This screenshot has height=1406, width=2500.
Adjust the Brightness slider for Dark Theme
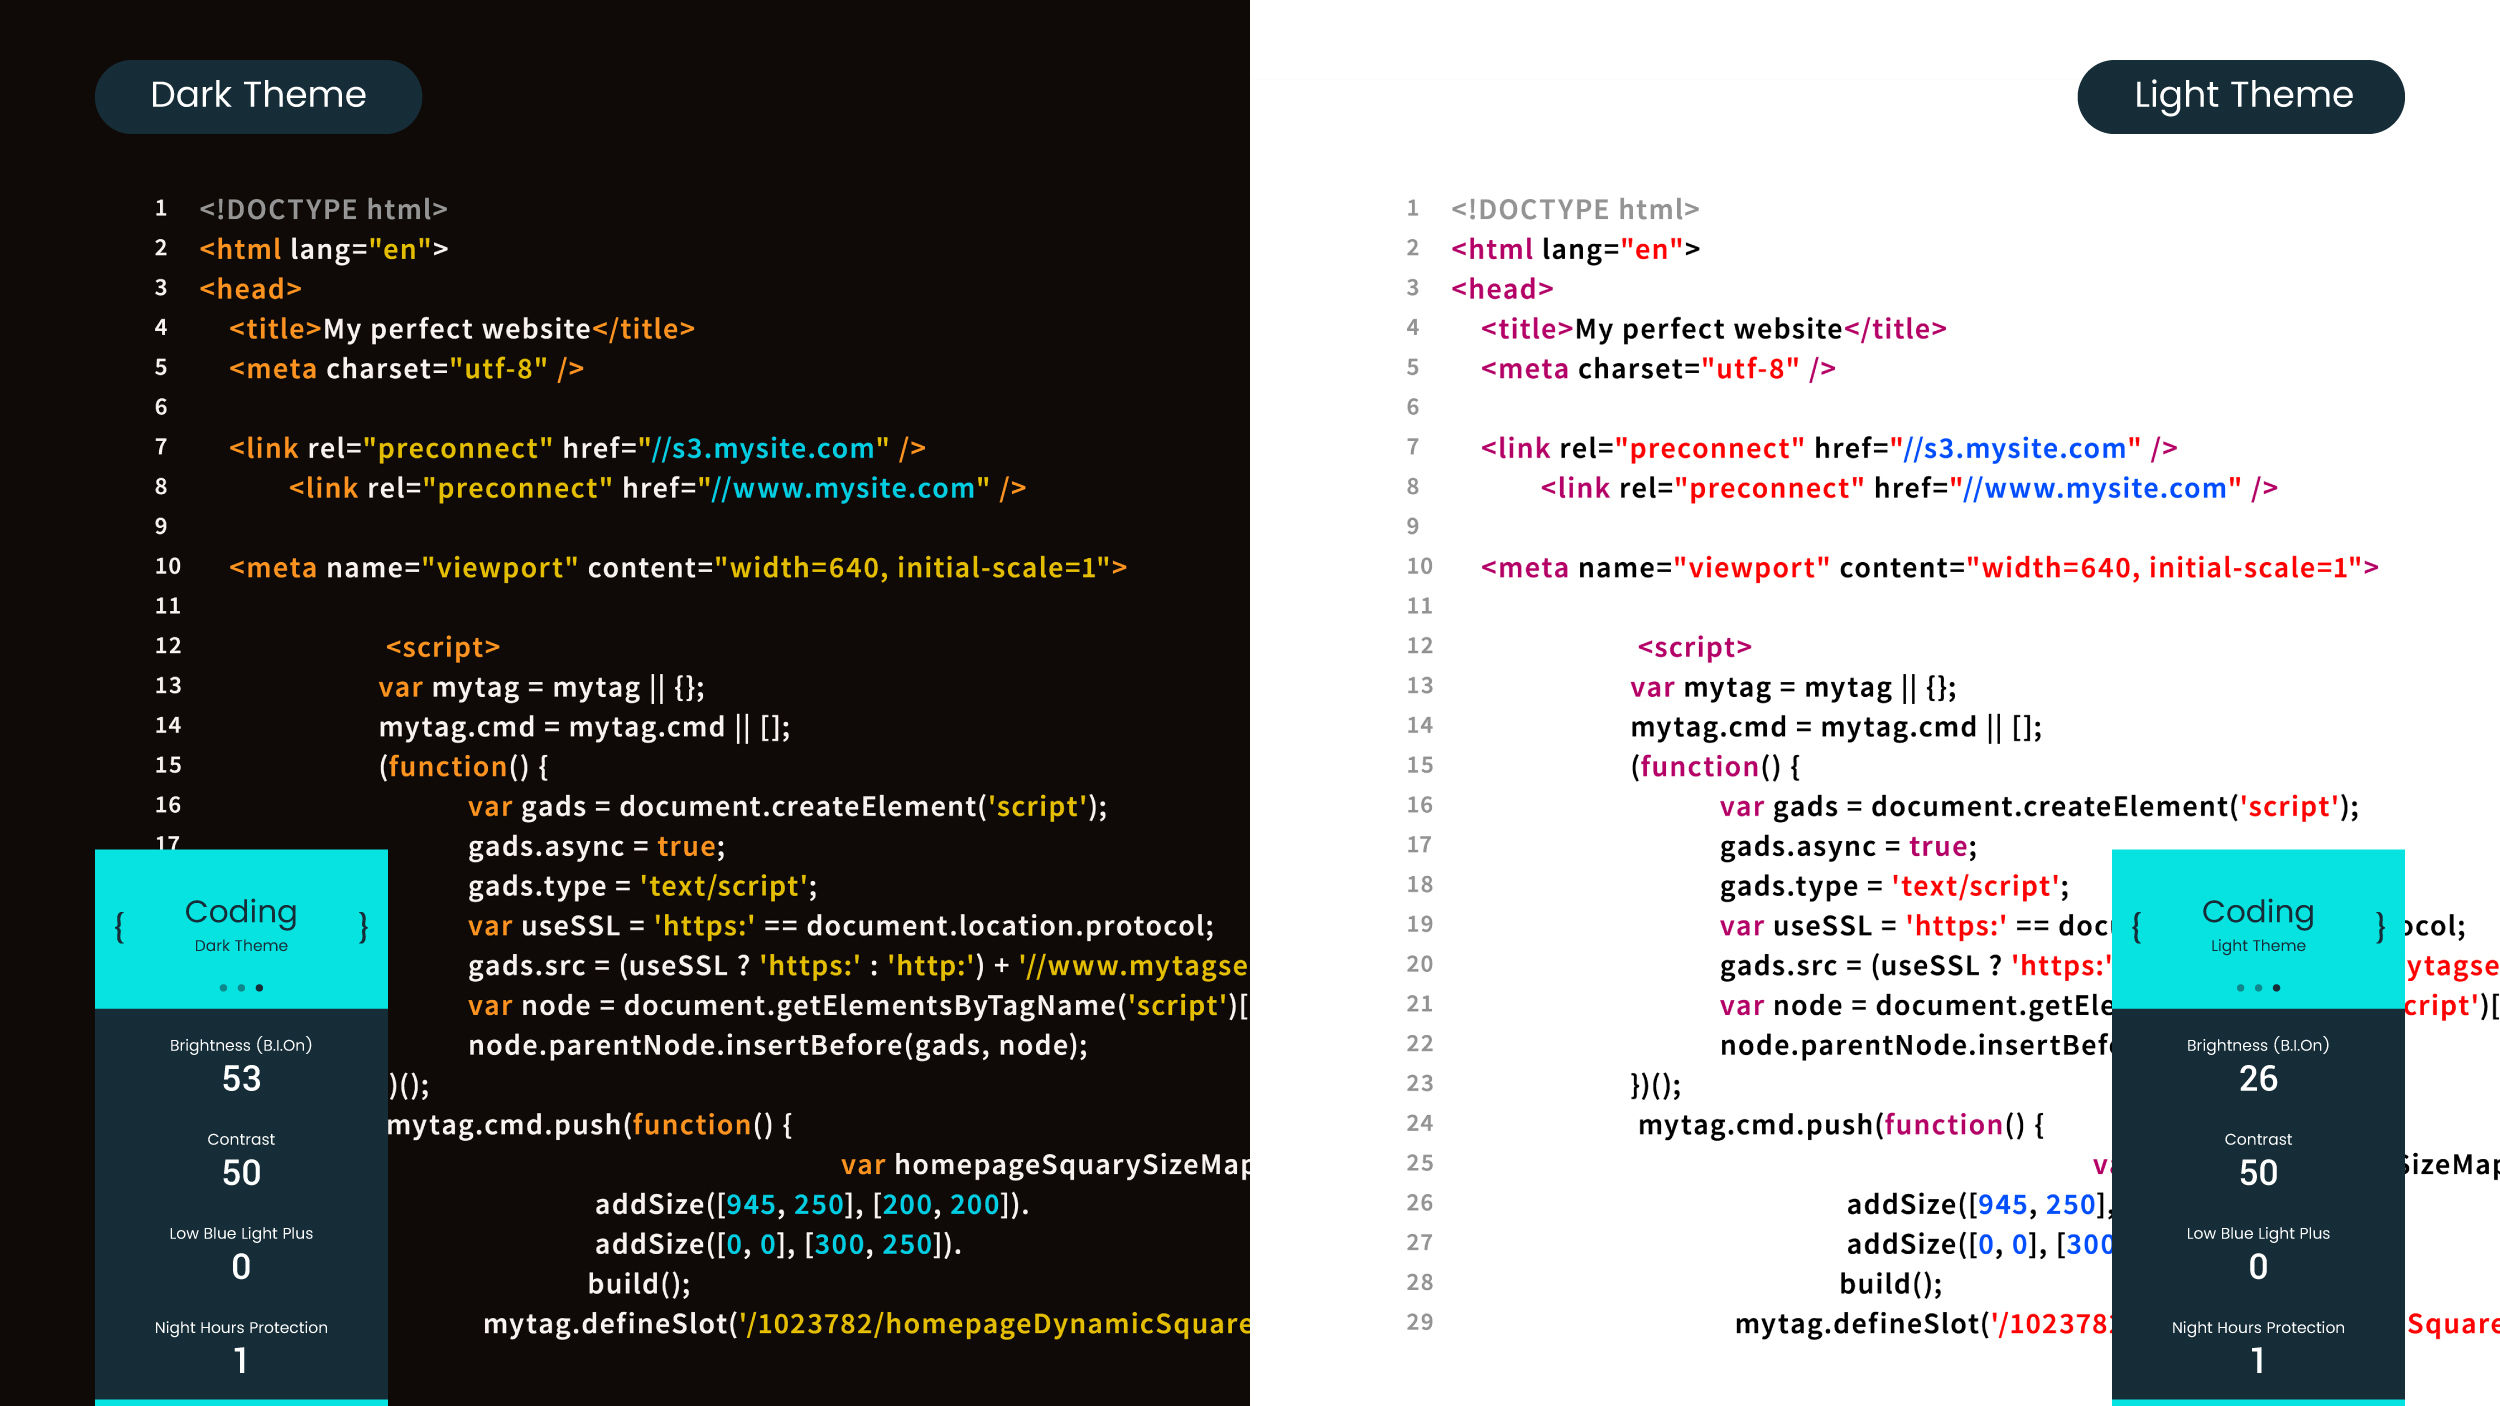[240, 1076]
